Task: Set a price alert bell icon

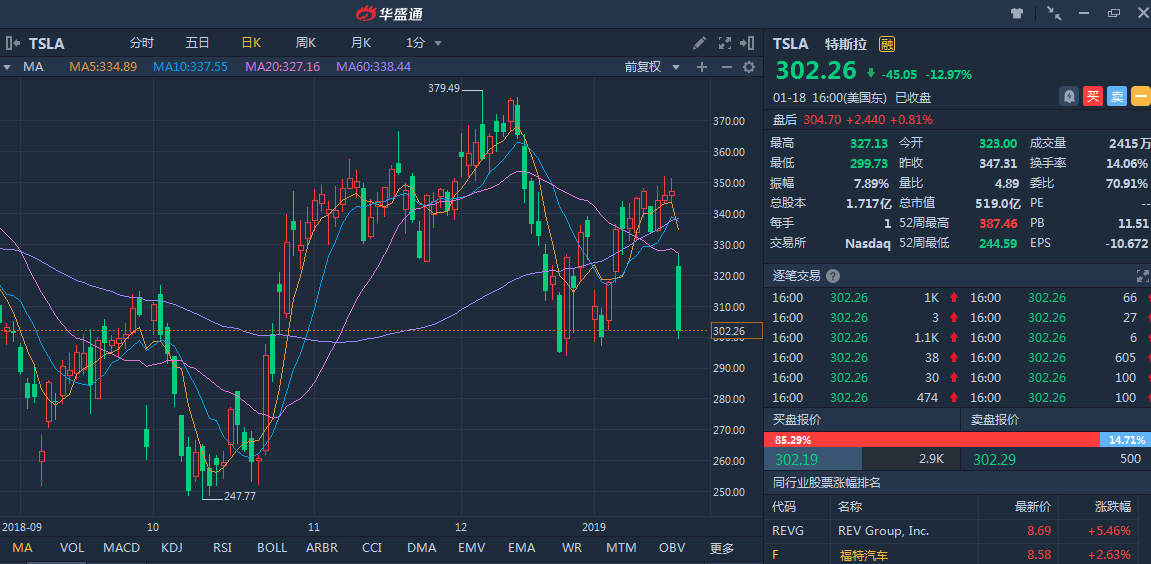Action: 1069,97
